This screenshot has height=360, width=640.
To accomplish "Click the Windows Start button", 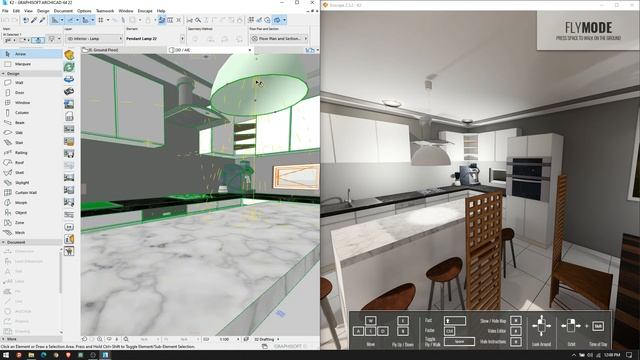I will [6, 355].
